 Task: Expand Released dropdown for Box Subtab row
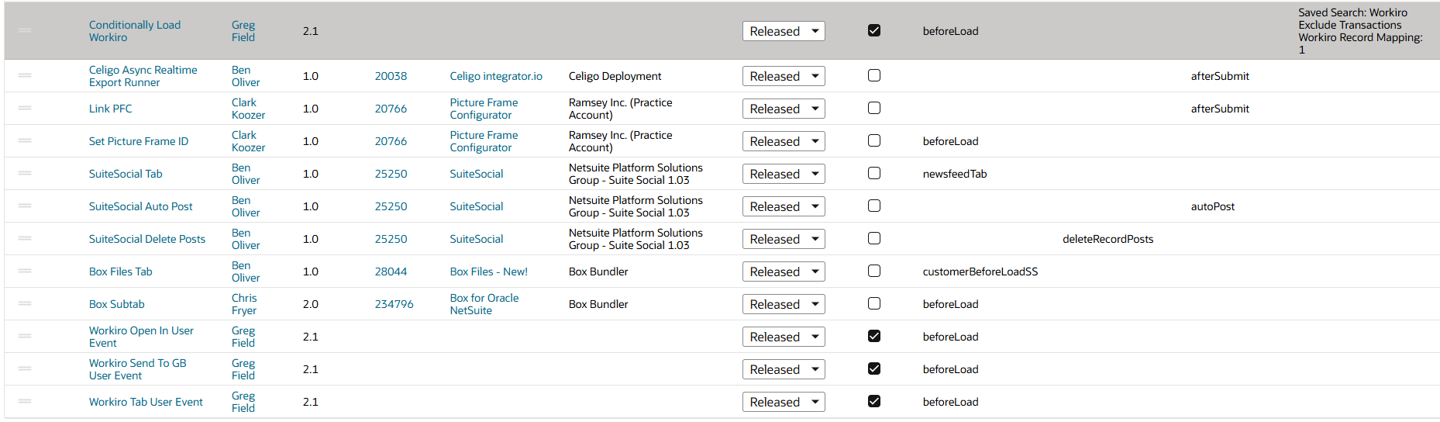coord(783,304)
